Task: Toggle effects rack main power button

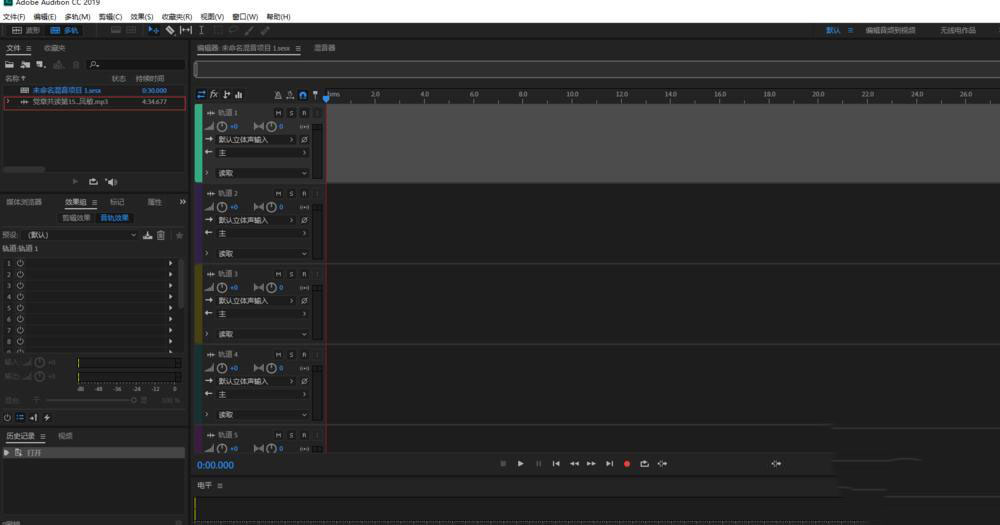Action: tap(7, 417)
